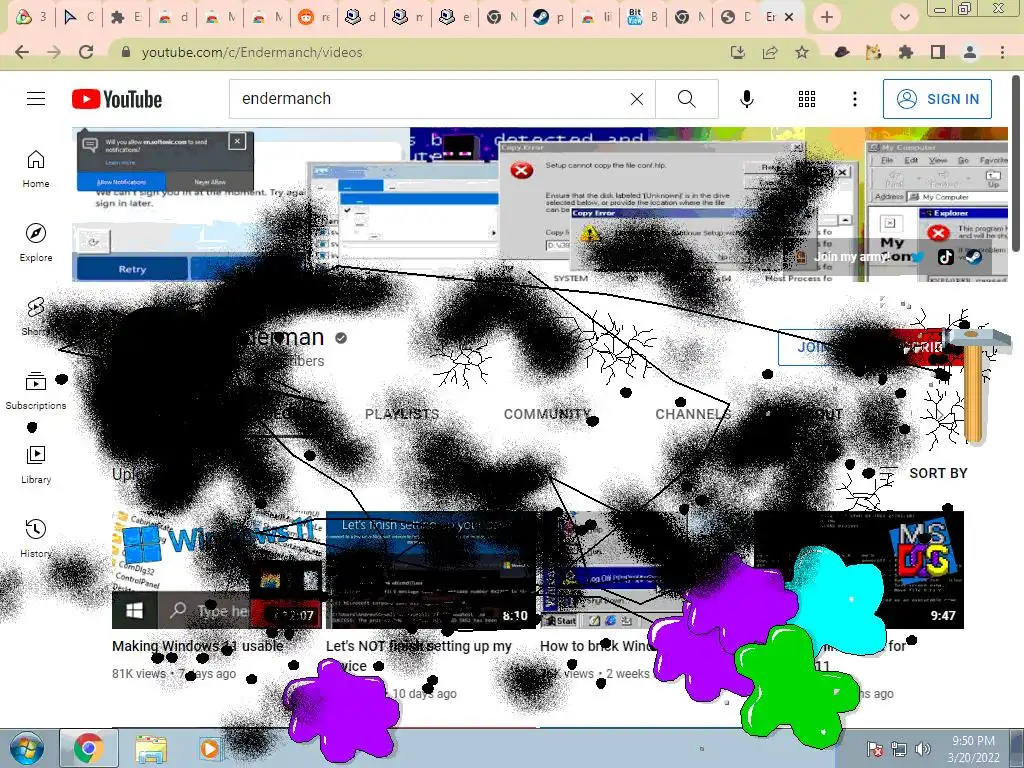Open Windows Start button
This screenshot has height=768, width=1024.
coord(25,748)
